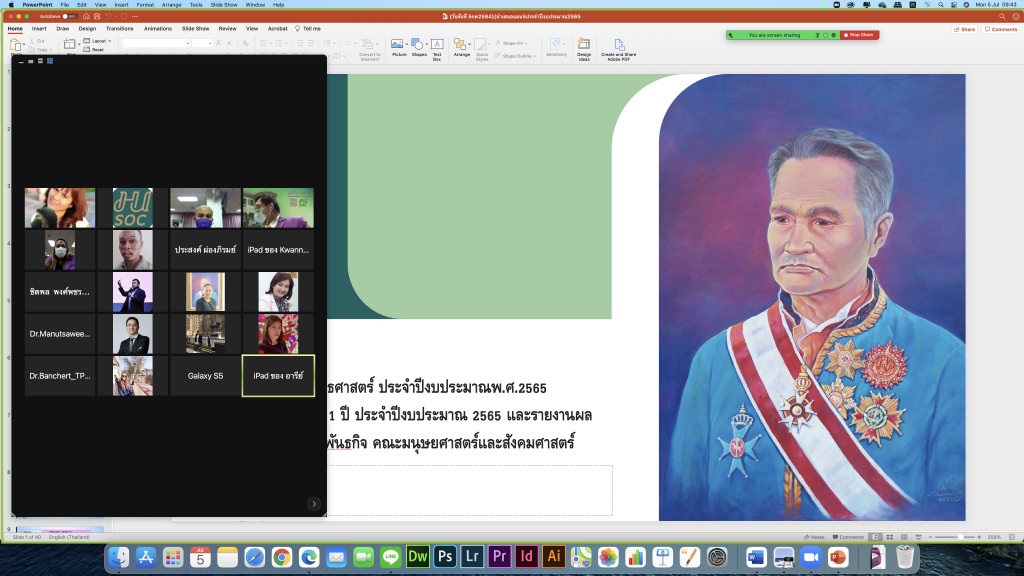Viewport: 1024px width, 576px height.
Task: Open the Insert ribbon tab
Action: (x=39, y=29)
